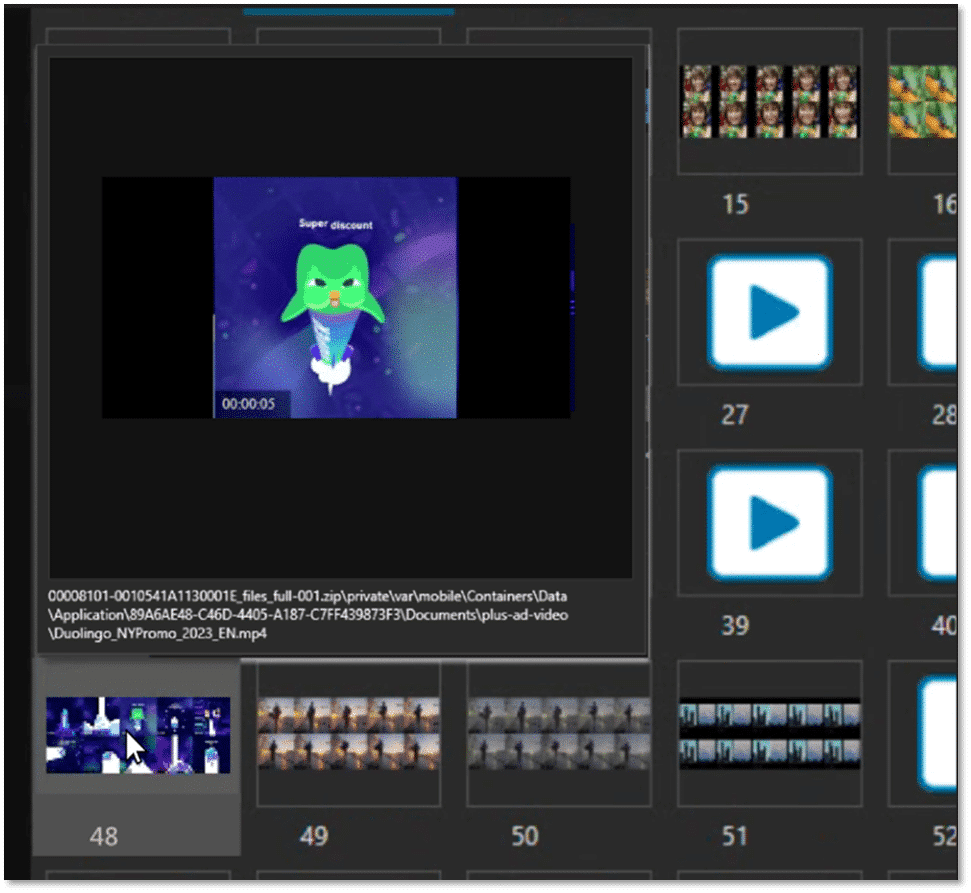Click the Duolingo_NYPromo_2023_EN.mp4 file path text

coord(308,614)
